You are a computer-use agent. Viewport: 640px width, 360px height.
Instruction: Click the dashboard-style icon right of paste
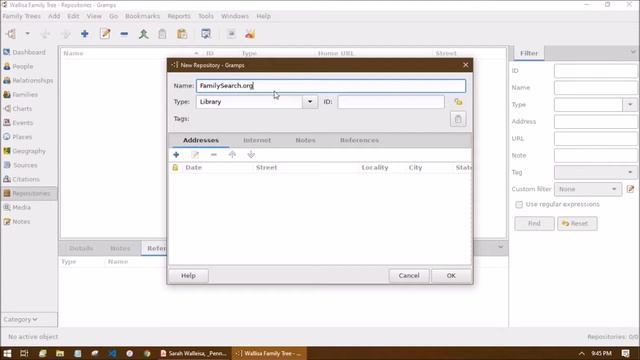click(206, 34)
